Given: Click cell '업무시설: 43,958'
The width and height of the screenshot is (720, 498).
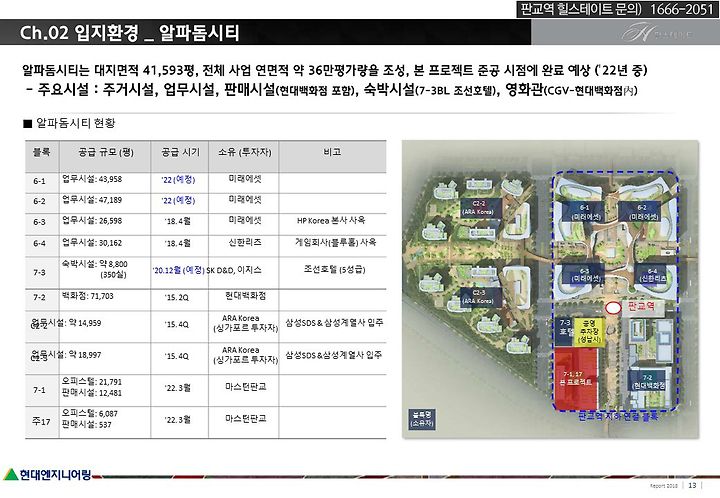Looking at the screenshot, I should (x=92, y=179).
